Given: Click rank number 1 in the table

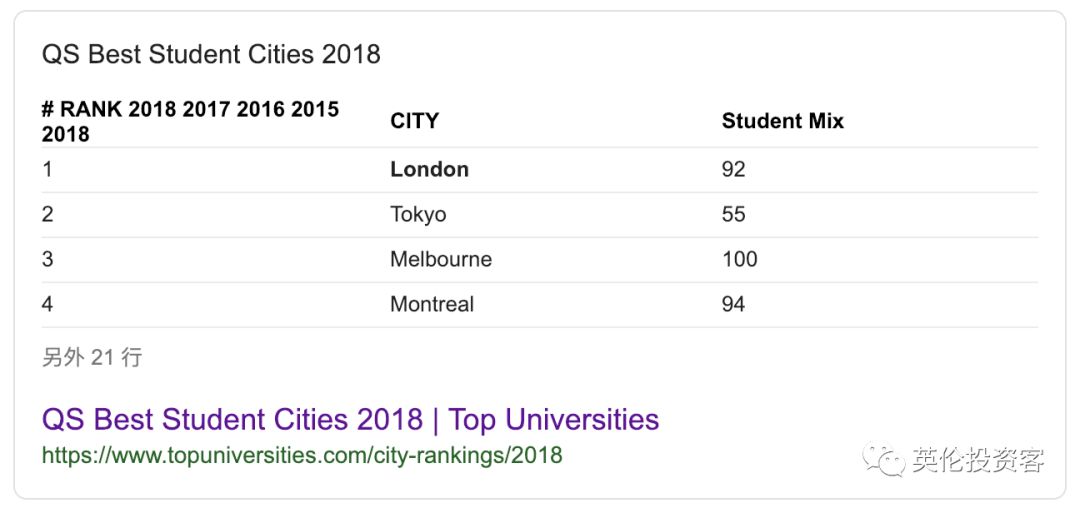Looking at the screenshot, I should [47, 169].
